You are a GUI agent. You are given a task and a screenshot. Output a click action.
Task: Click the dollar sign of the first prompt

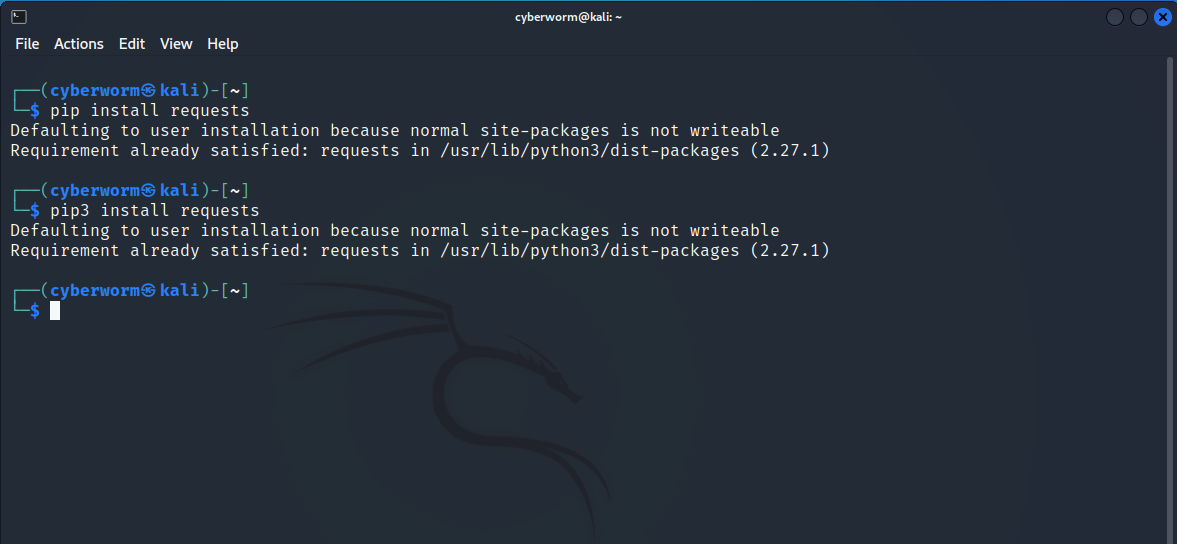click(35, 111)
